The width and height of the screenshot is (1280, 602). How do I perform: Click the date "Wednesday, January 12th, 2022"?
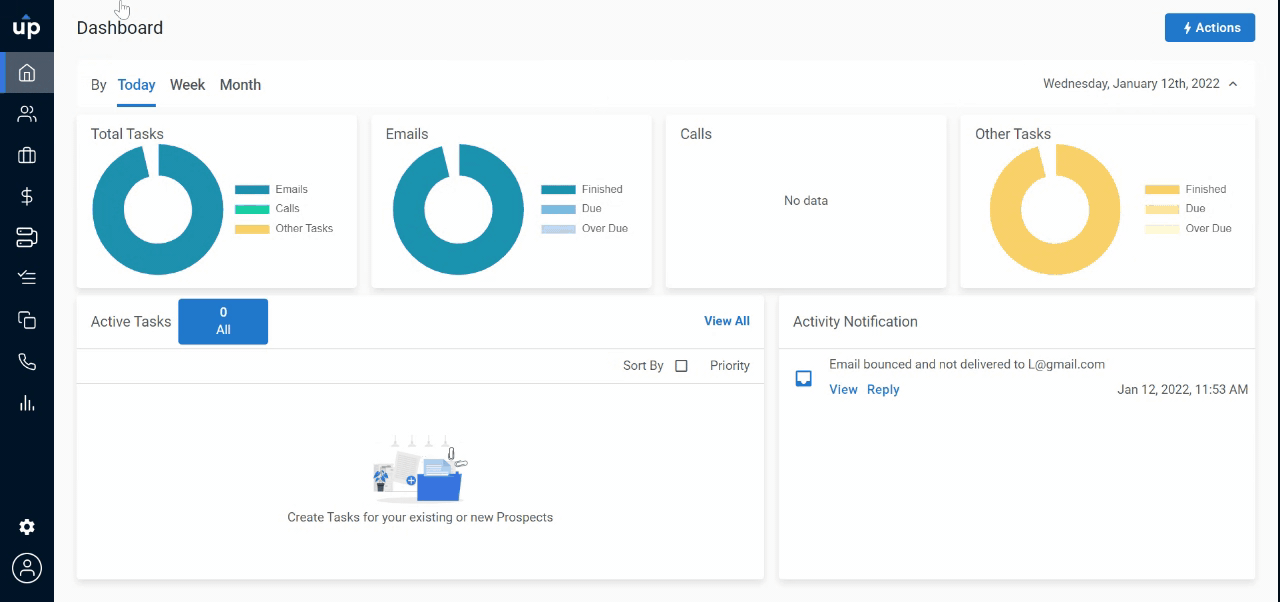click(x=1131, y=84)
